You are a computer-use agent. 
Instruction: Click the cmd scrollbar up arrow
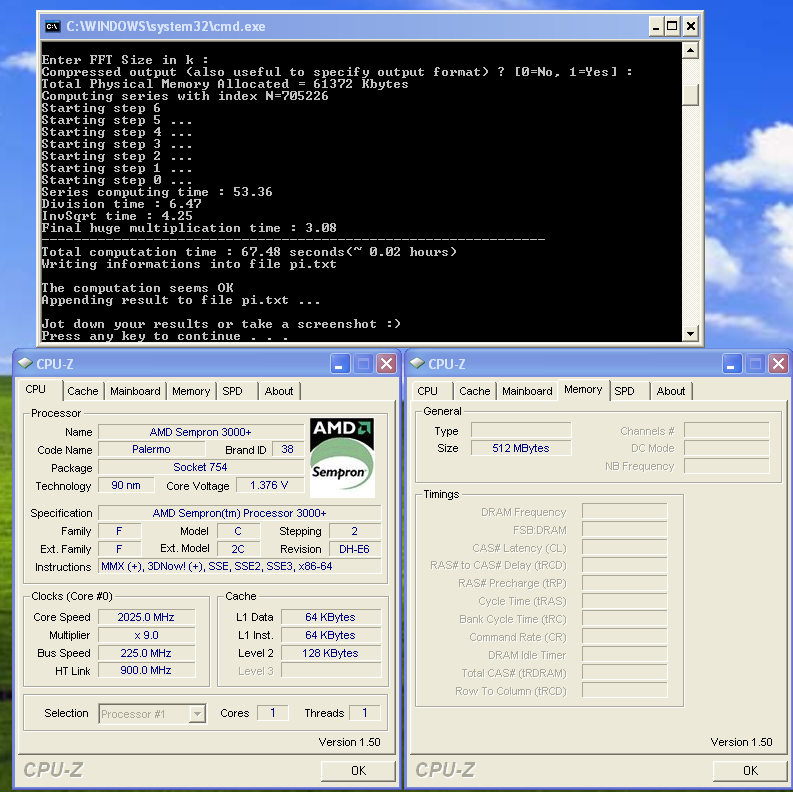[x=690, y=50]
